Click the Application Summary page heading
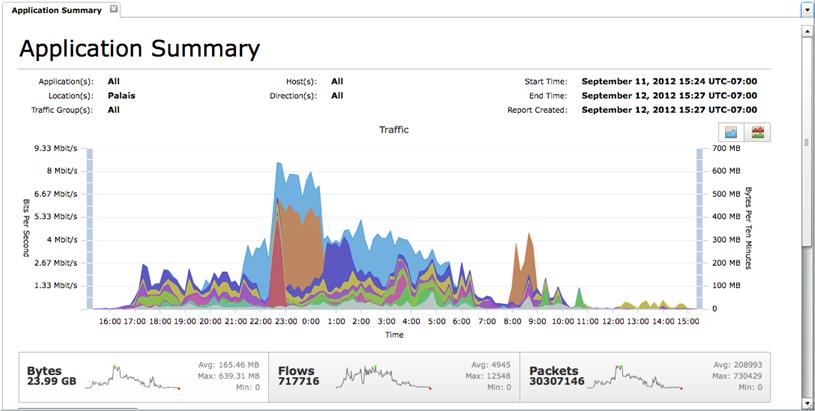Viewport: 815px width, 411px height. pyautogui.click(x=139, y=50)
